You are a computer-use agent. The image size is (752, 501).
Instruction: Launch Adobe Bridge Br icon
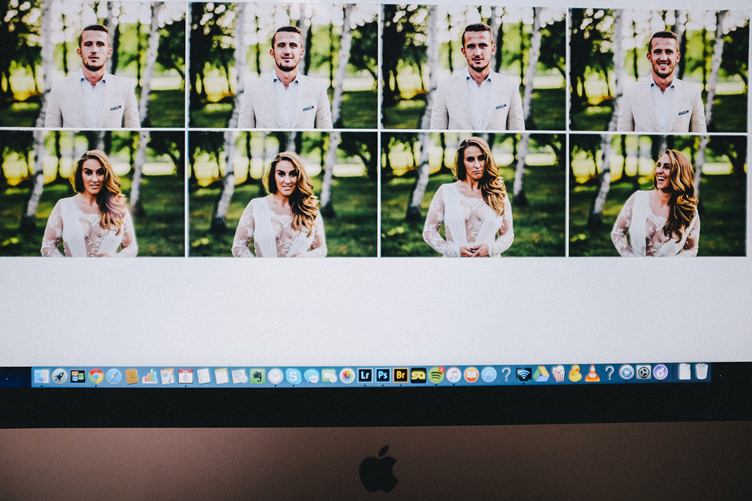click(400, 375)
